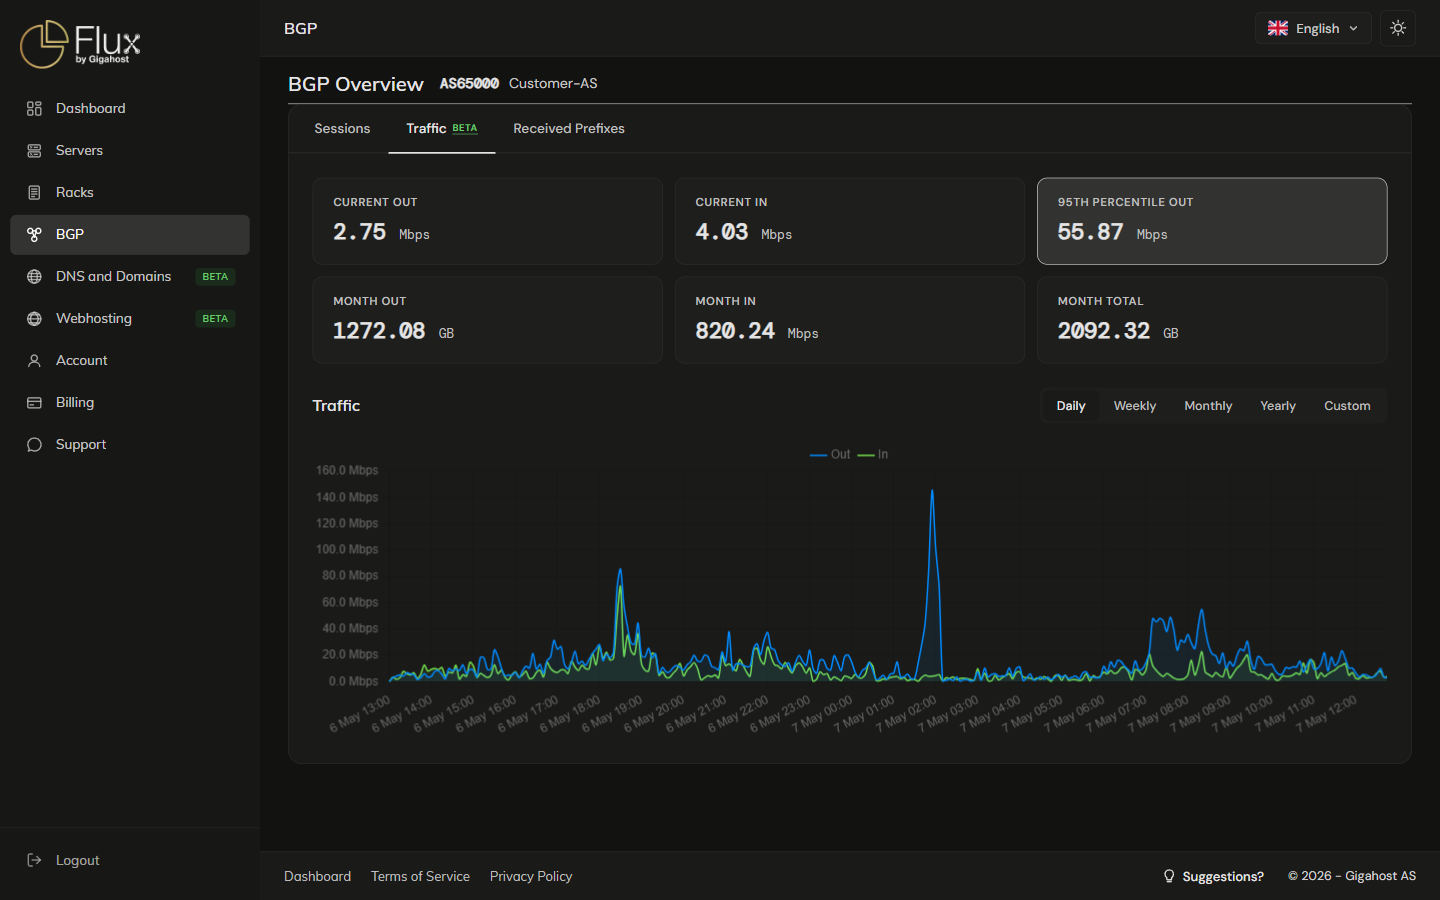
Task: Click the Suggestions lightbulb icon
Action: tap(1169, 876)
